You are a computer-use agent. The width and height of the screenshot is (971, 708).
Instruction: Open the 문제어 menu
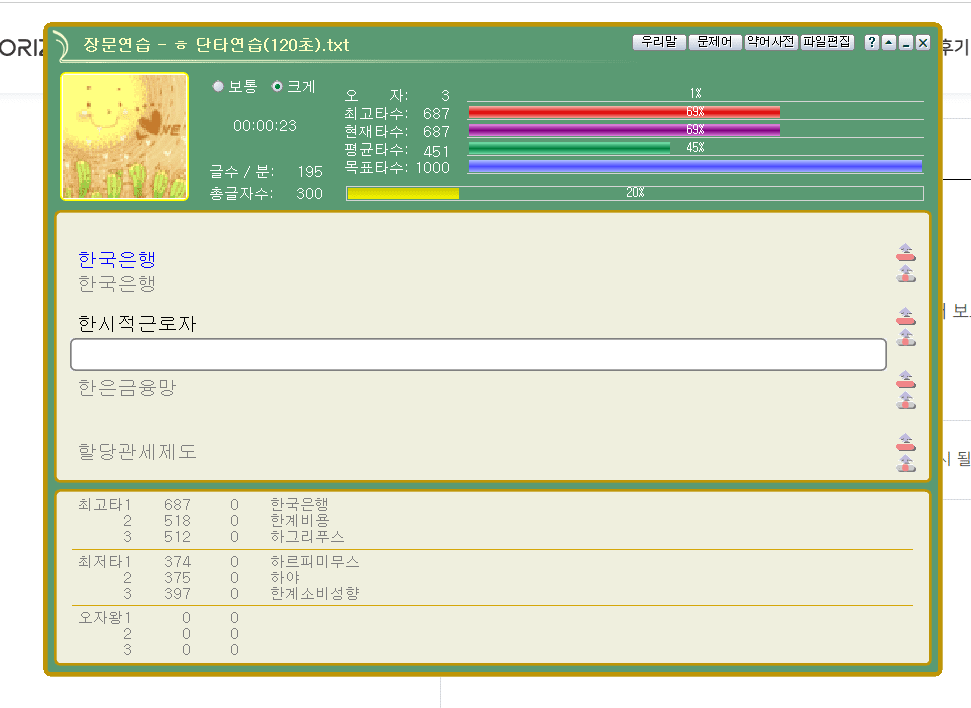coord(715,42)
